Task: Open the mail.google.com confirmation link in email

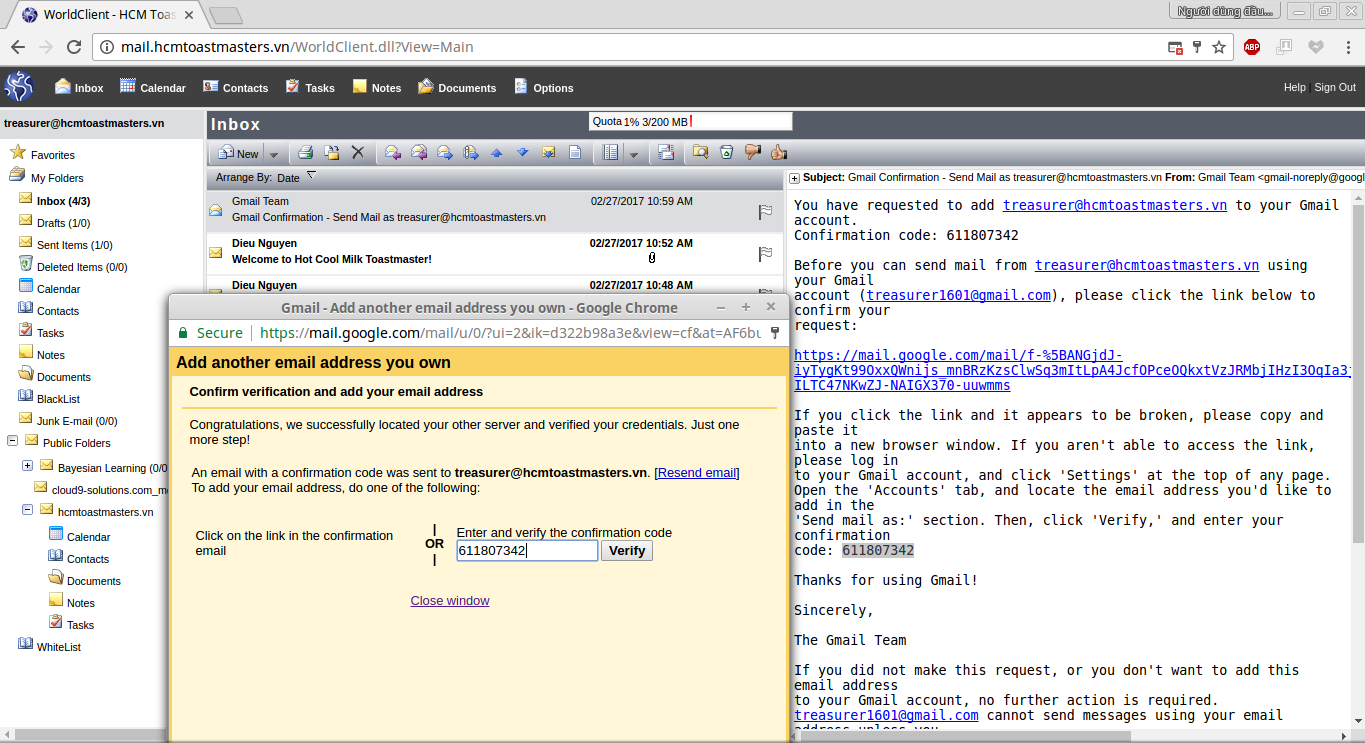Action: [1072, 370]
